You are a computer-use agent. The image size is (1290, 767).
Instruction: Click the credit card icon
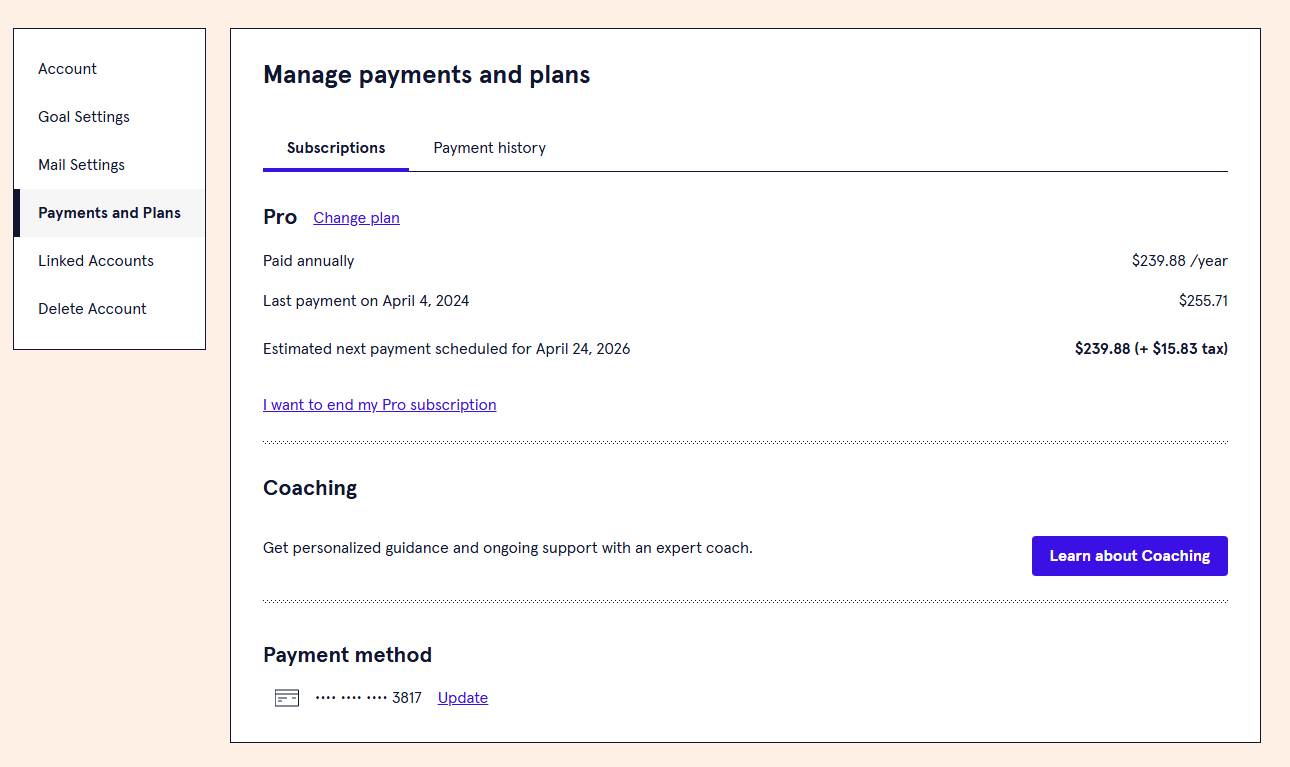287,698
